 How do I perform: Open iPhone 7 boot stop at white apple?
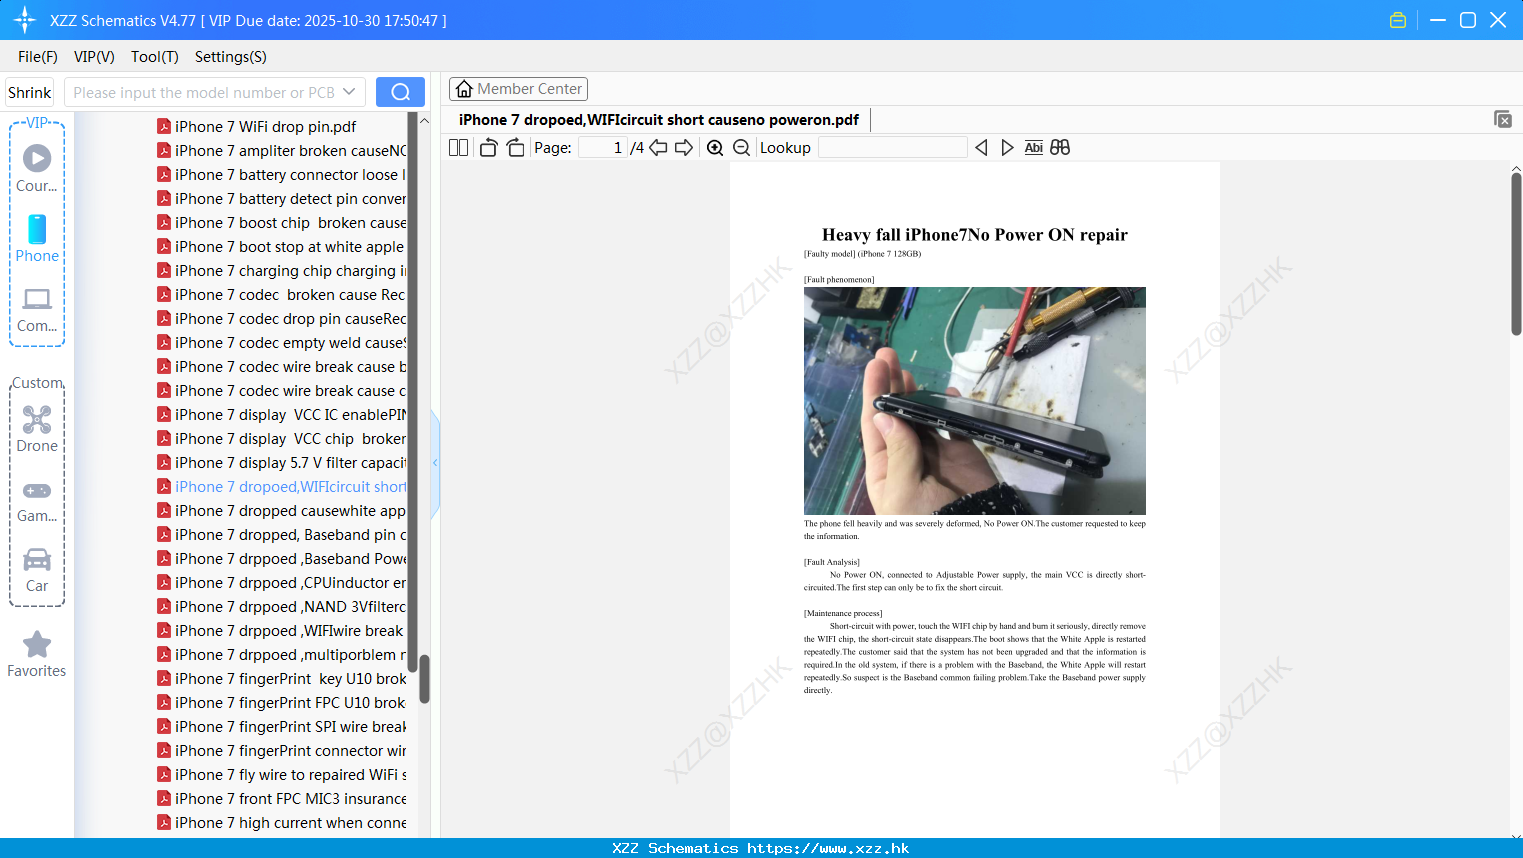click(281, 246)
